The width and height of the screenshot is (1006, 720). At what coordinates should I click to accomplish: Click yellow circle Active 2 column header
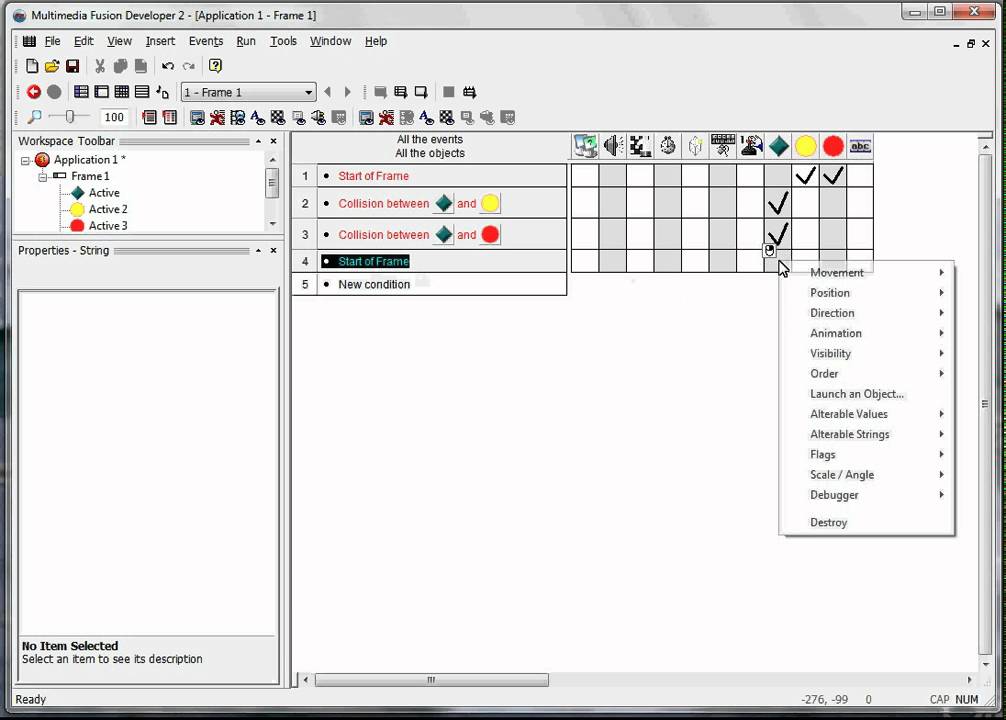tap(806, 146)
